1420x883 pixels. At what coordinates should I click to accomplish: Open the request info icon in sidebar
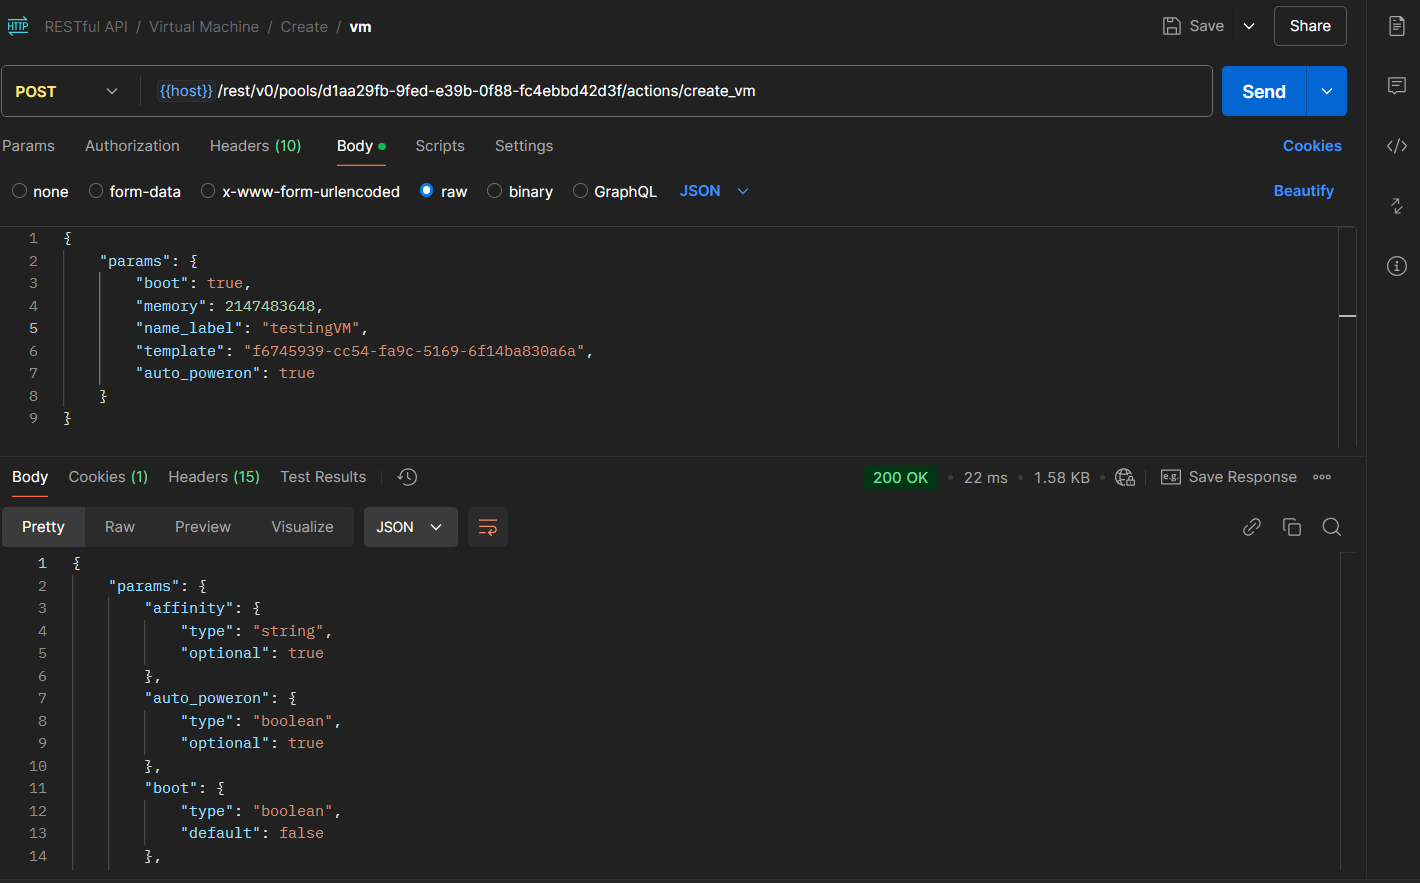[1397, 266]
